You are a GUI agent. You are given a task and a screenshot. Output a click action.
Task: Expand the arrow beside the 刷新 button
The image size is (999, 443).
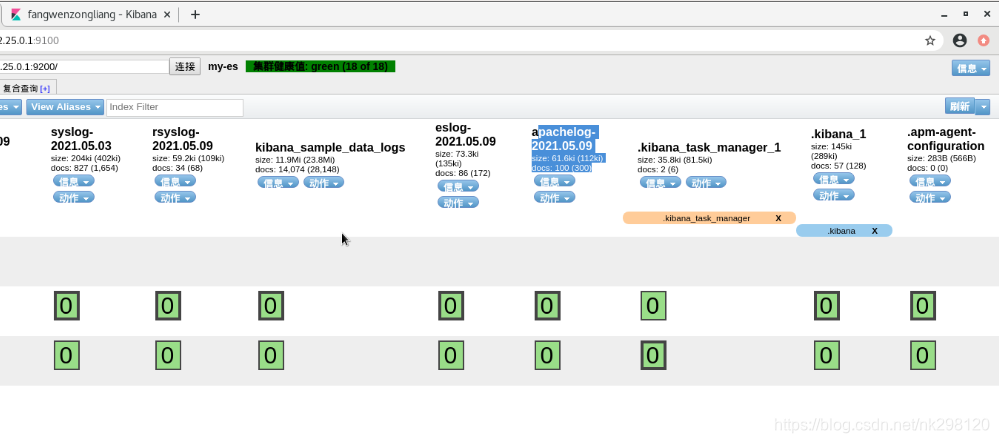coord(983,107)
